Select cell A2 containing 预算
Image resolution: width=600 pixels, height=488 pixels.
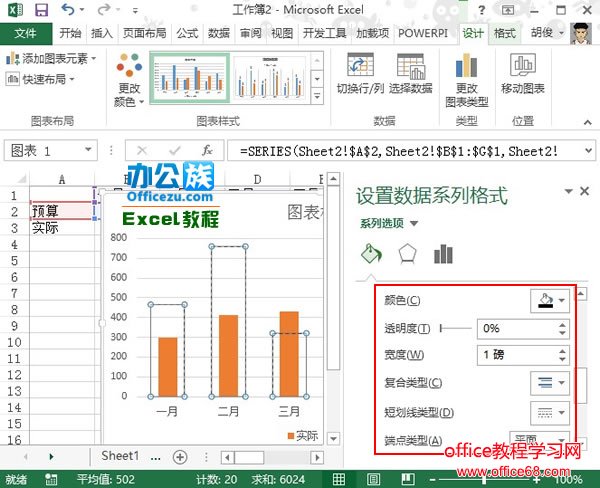click(x=62, y=211)
